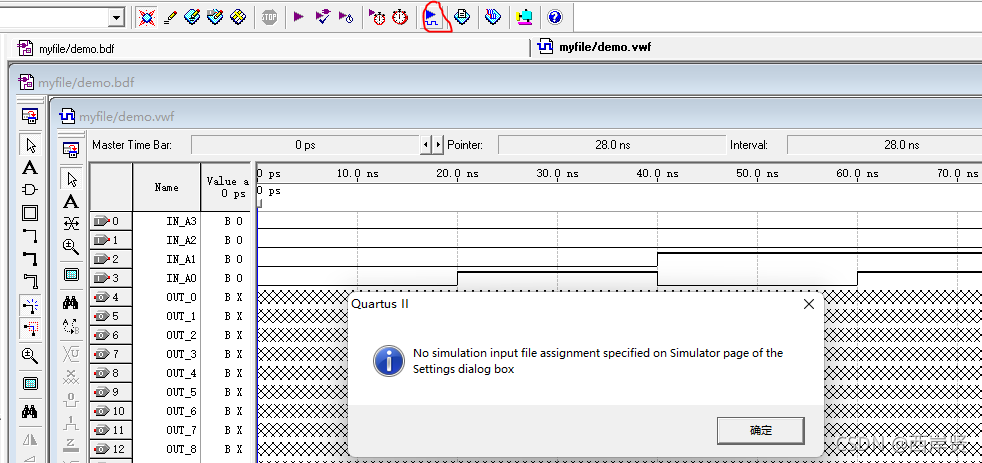
Task: Click the Find binoculars in waveform toolbar
Action: pos(71,303)
